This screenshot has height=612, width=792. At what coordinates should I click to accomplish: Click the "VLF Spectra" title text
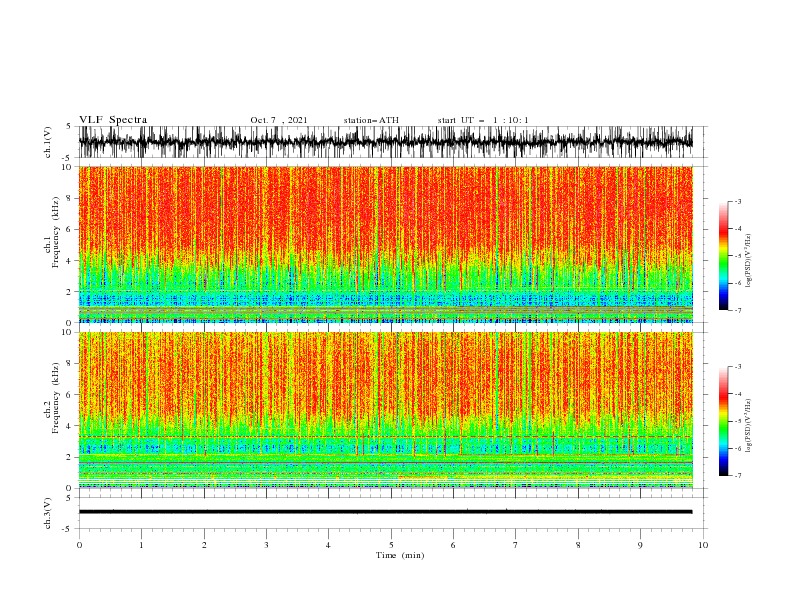tap(113, 120)
